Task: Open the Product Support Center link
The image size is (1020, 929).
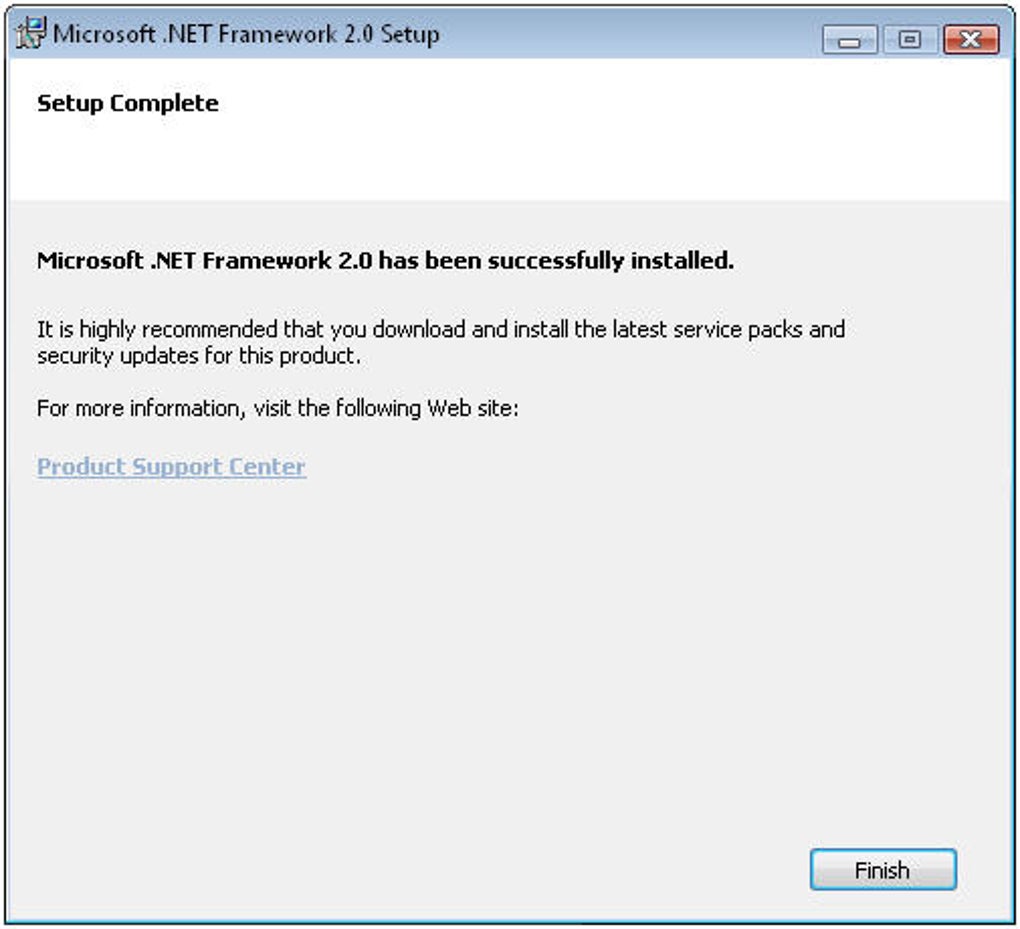Action: [171, 467]
